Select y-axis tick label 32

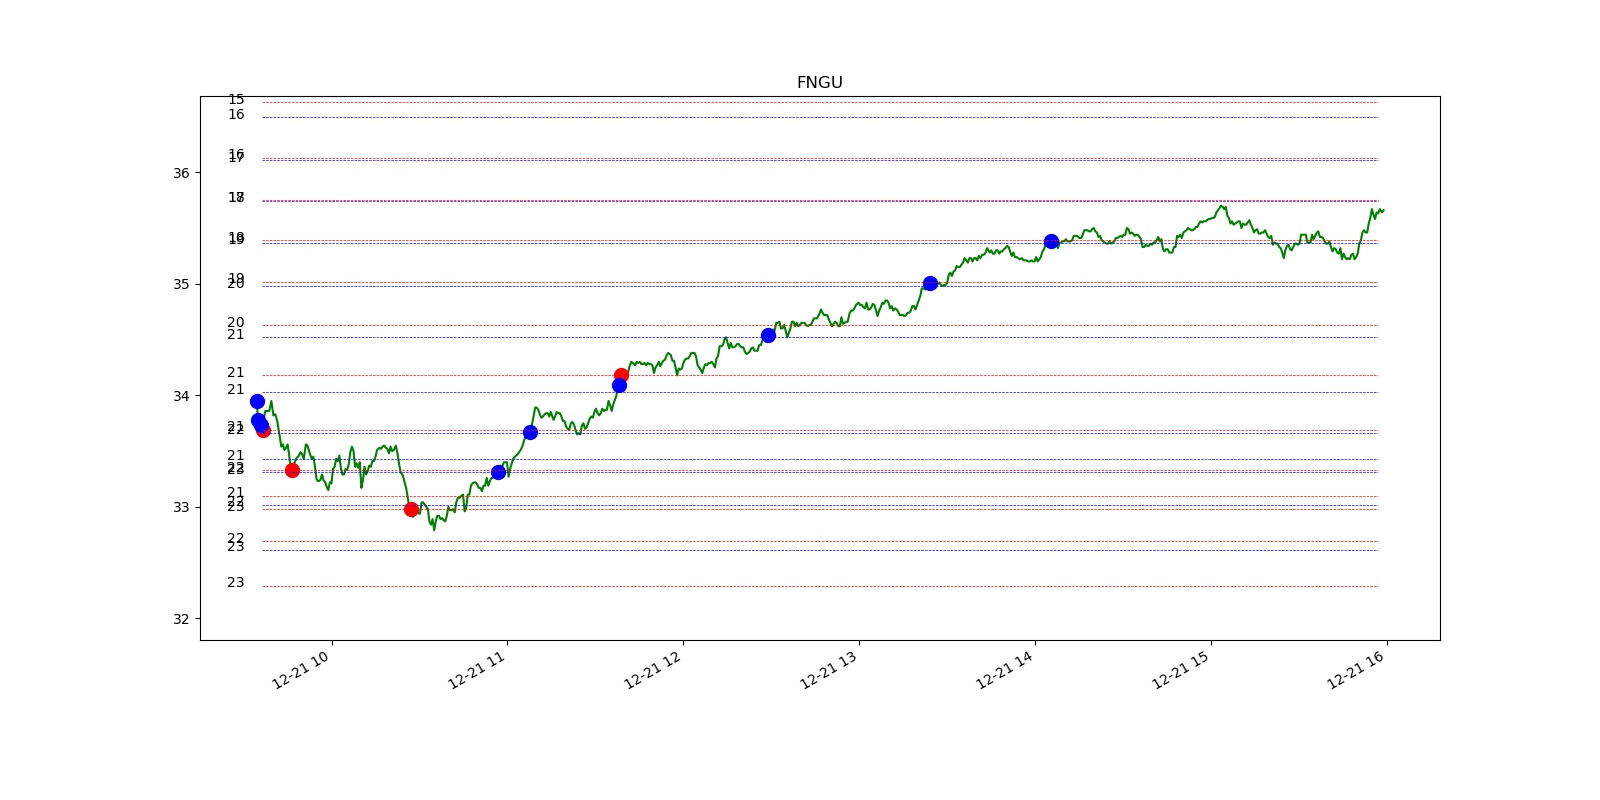pyautogui.click(x=181, y=619)
